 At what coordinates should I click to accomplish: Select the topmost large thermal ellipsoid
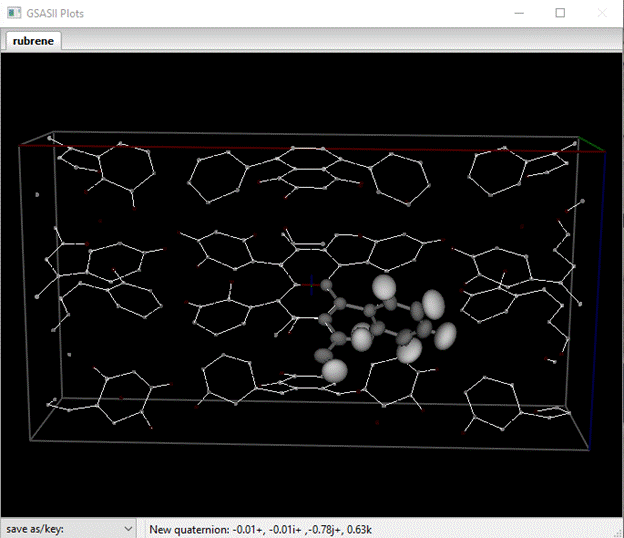click(386, 287)
